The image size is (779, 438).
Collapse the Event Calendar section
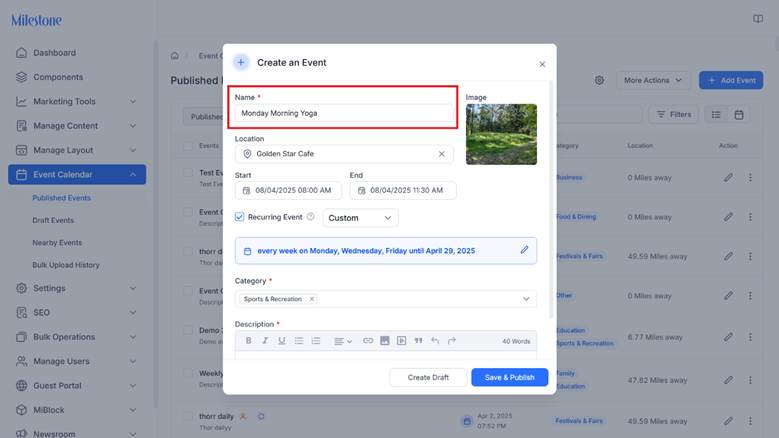[133, 174]
